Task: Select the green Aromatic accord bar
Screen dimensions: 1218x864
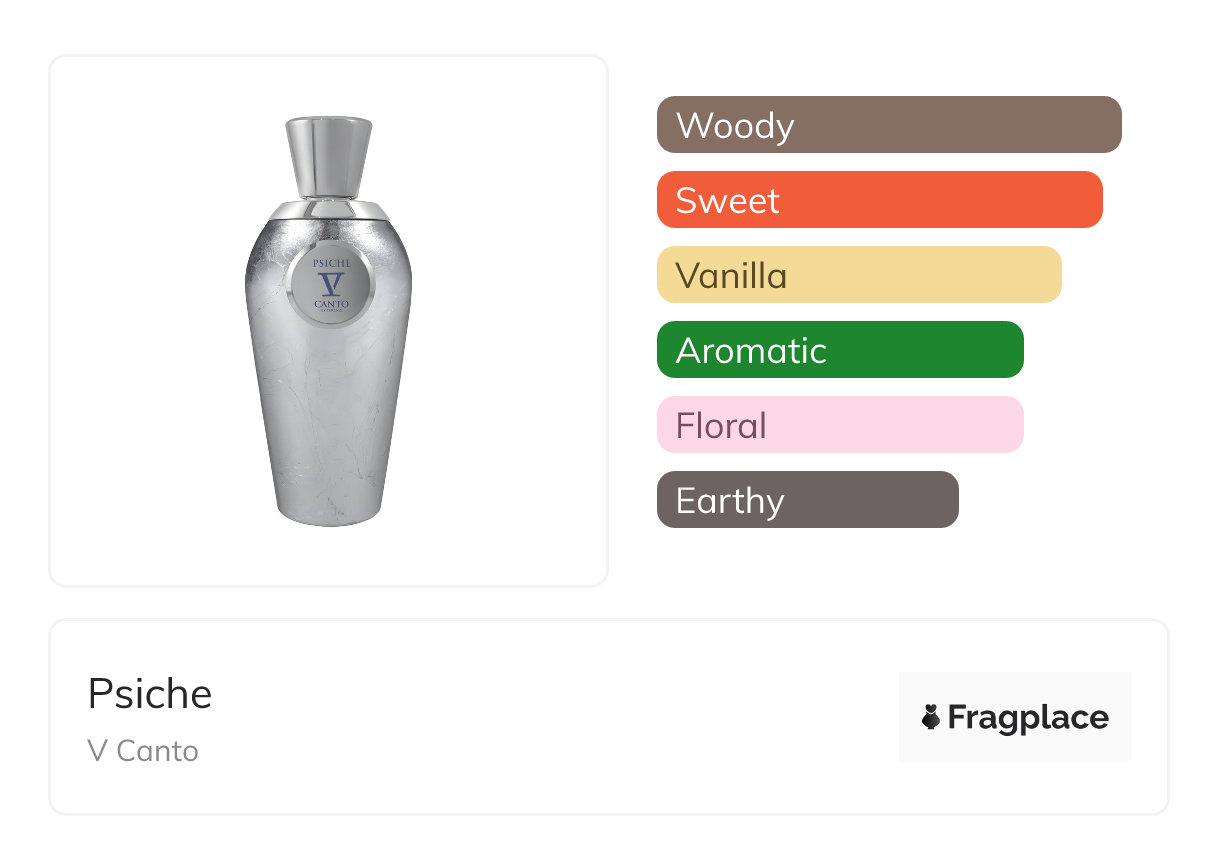Action: (839, 350)
